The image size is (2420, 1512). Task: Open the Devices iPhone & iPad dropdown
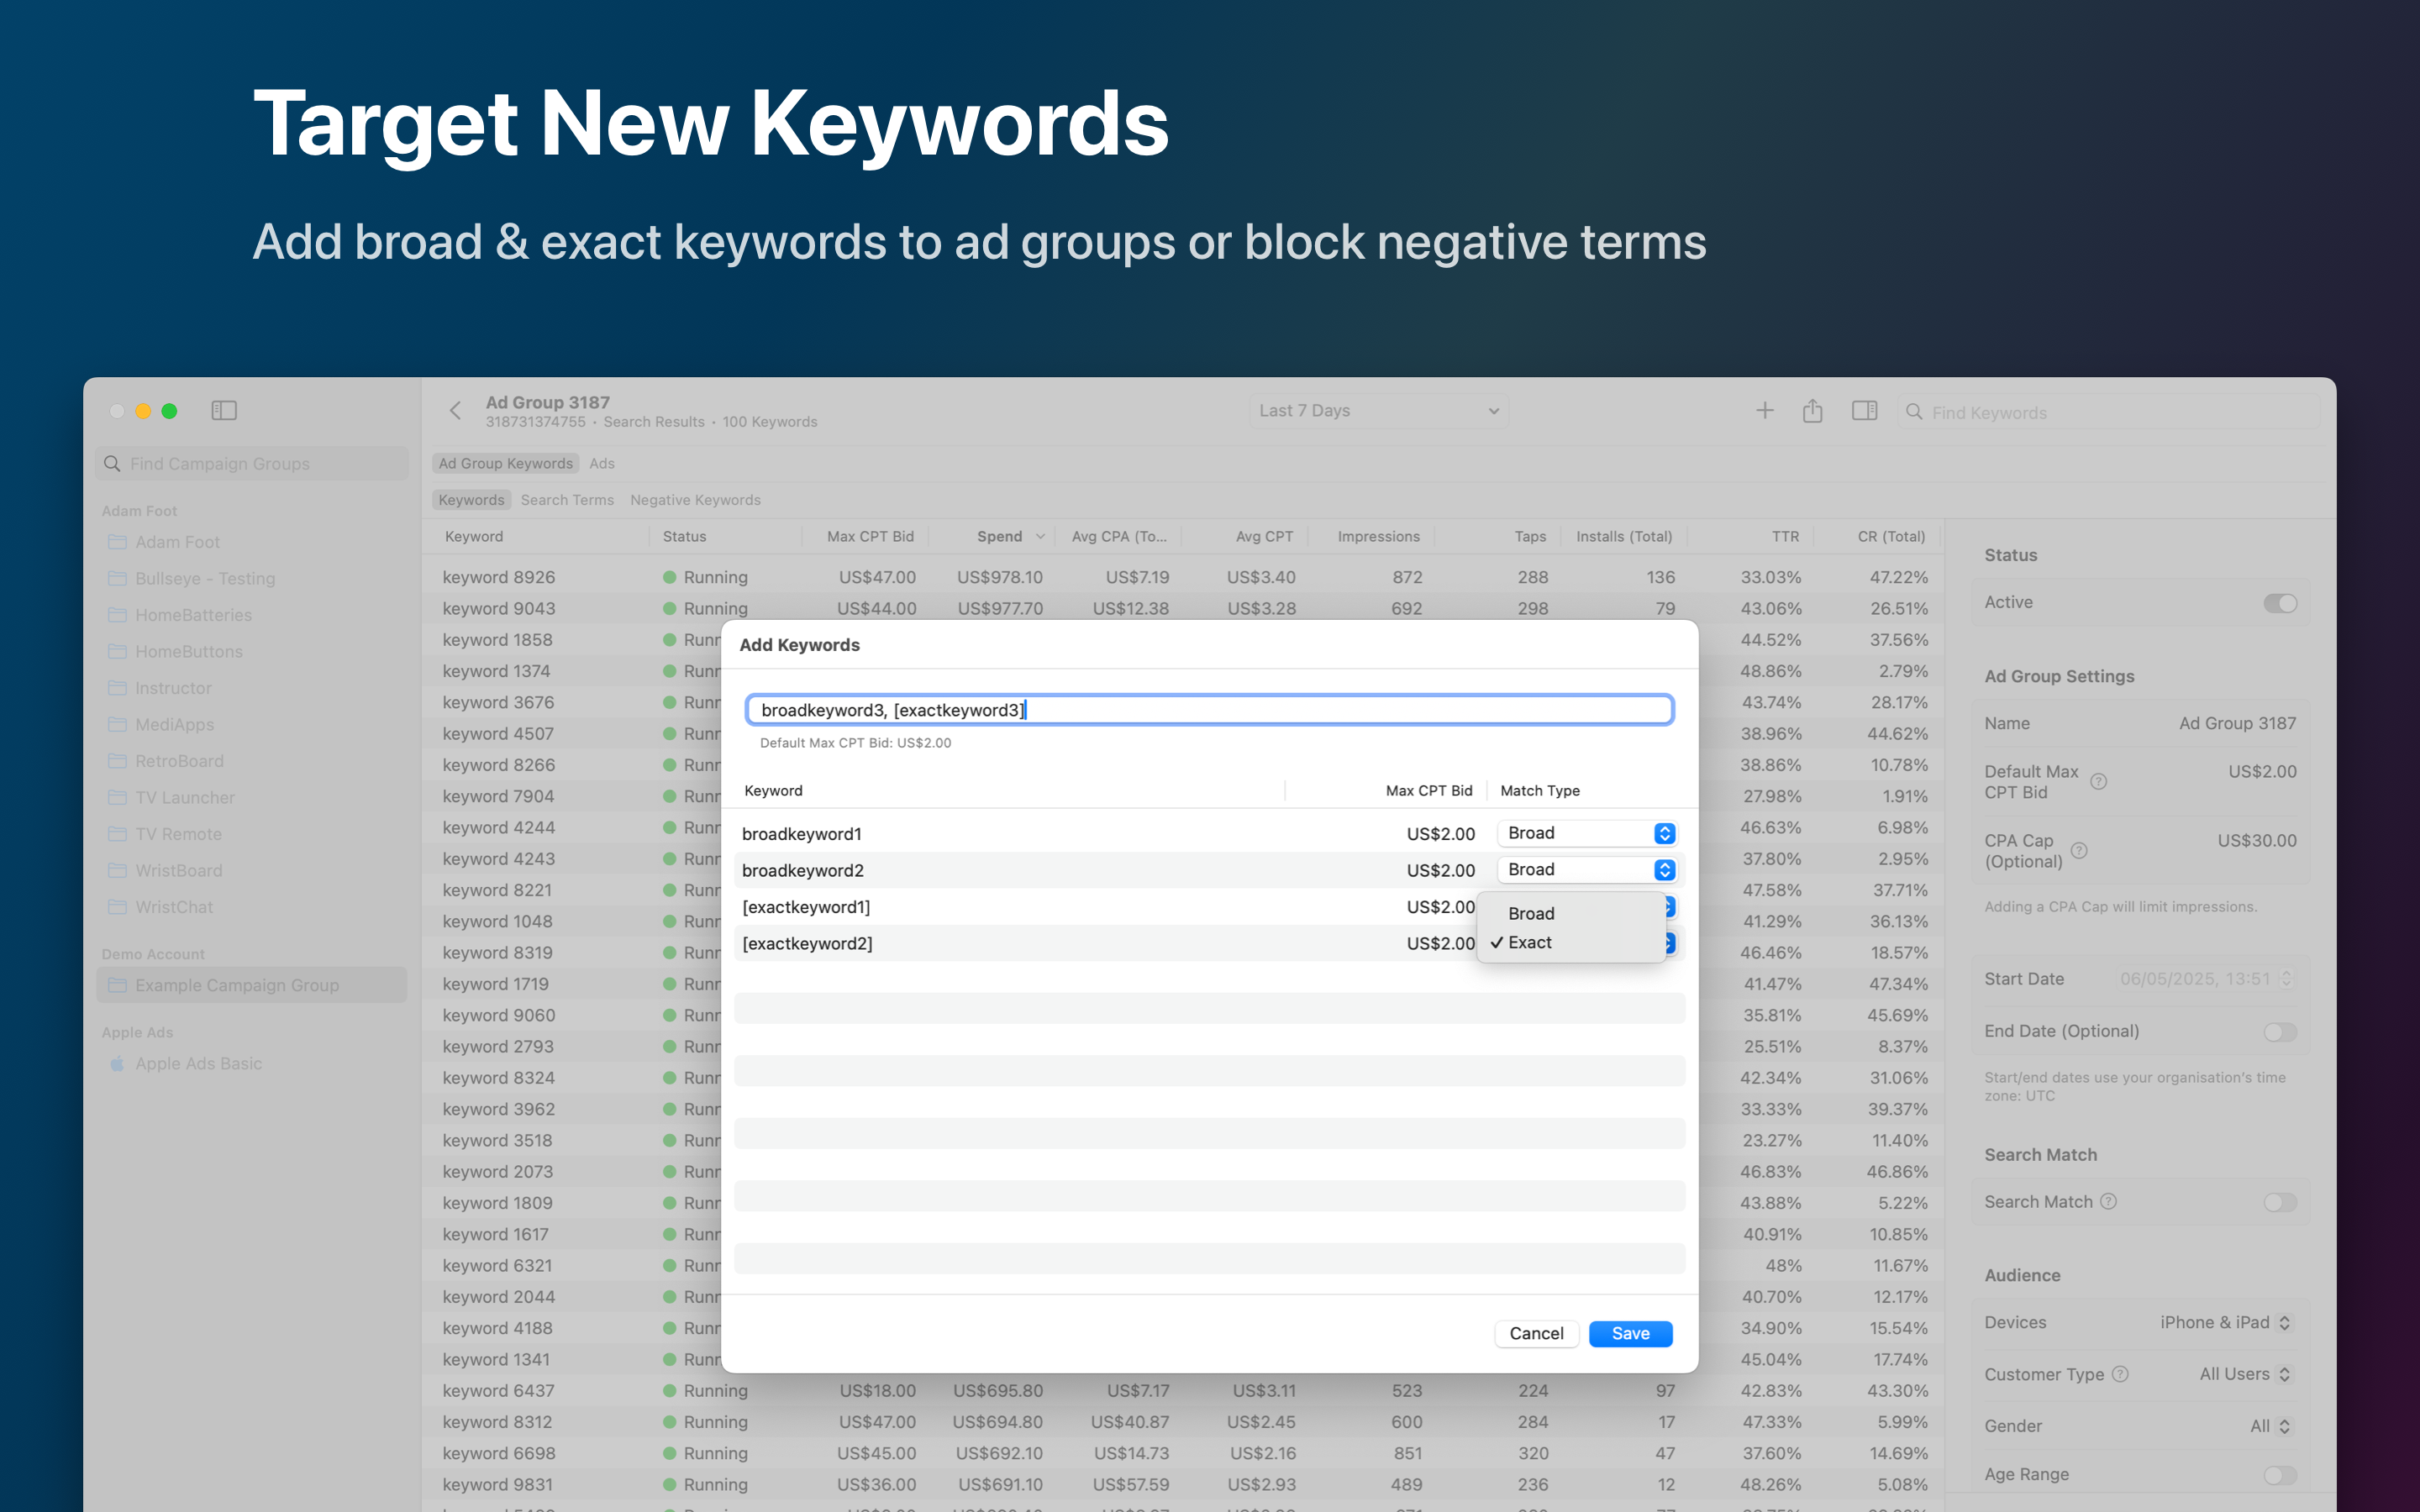click(x=2224, y=1322)
